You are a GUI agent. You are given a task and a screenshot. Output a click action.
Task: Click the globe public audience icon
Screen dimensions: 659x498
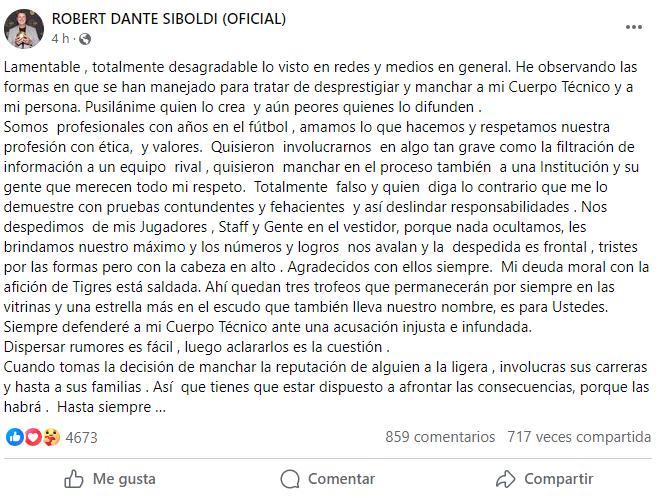[85, 39]
